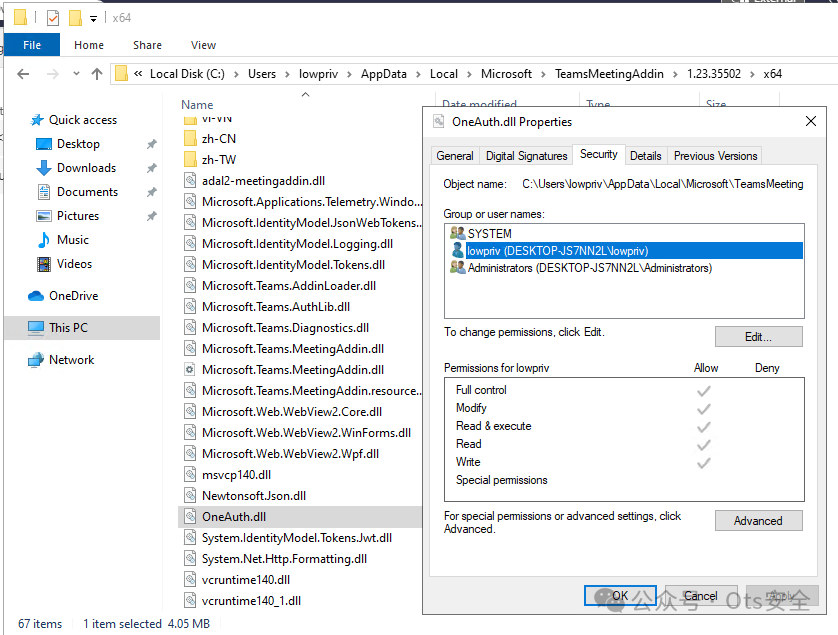Click the Downloads arrow icon in sidebar

(44, 168)
